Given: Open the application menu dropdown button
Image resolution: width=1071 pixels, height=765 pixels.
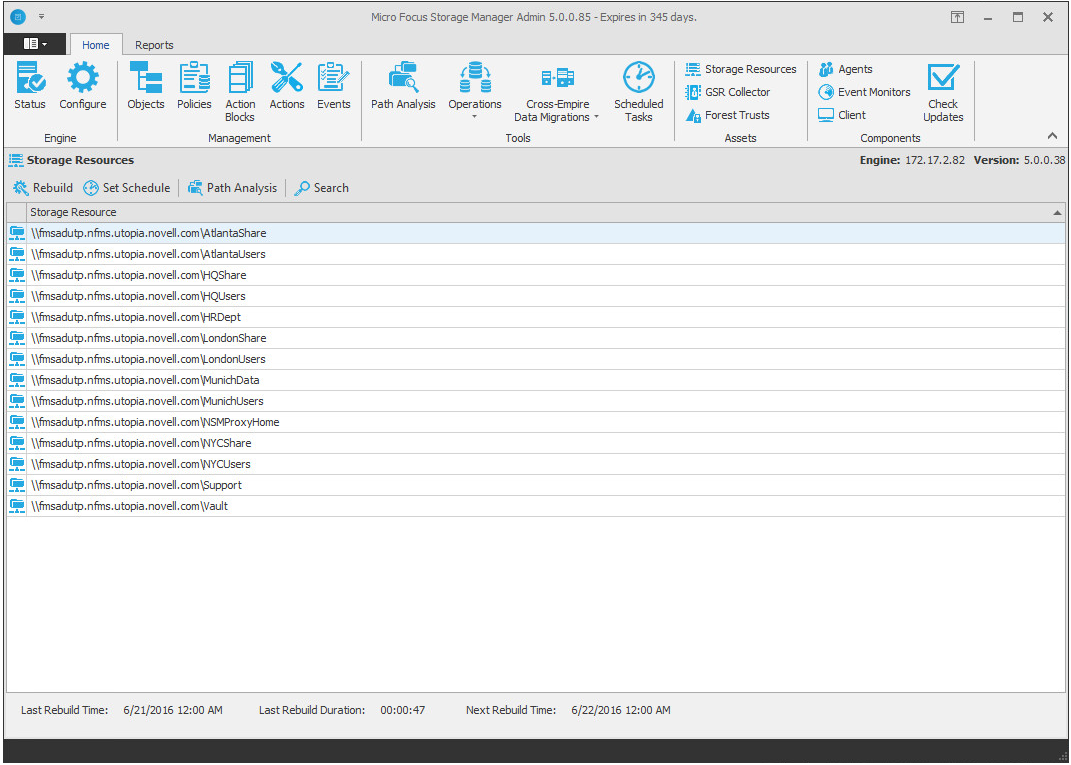Looking at the screenshot, I should coord(35,44).
